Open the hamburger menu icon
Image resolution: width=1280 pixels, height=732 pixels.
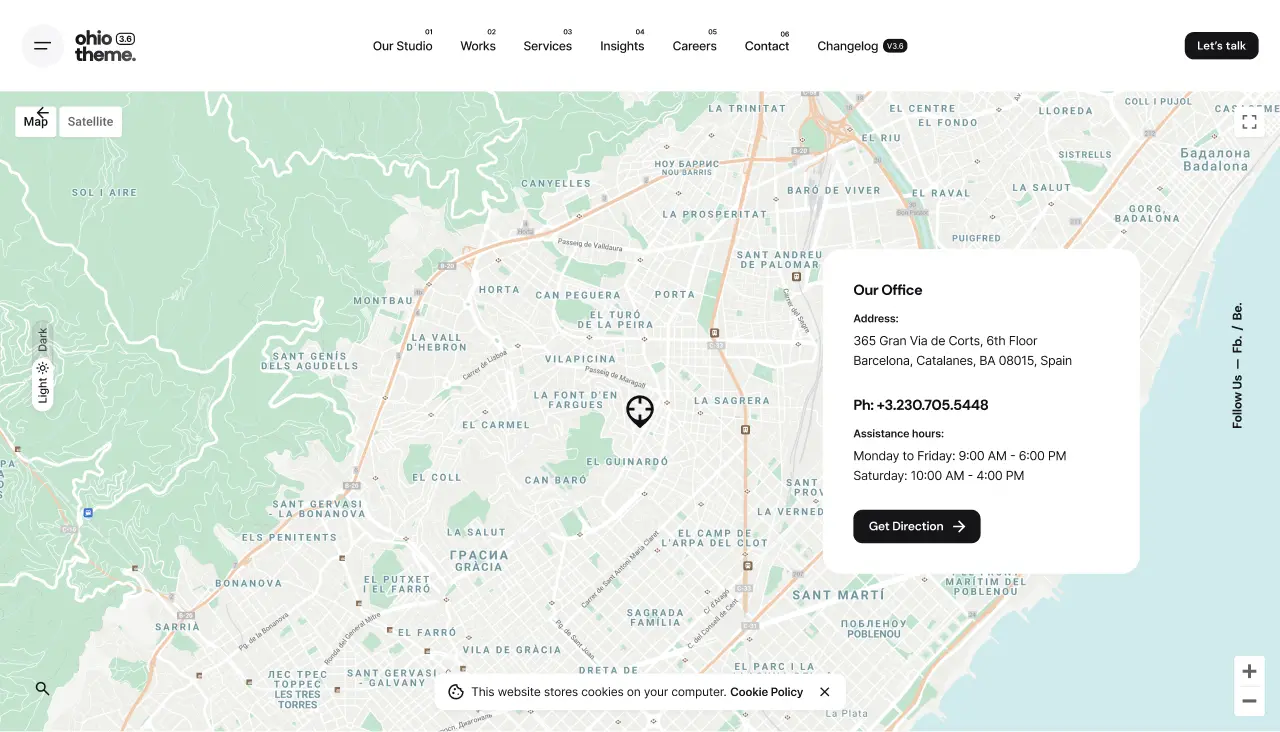pos(42,46)
